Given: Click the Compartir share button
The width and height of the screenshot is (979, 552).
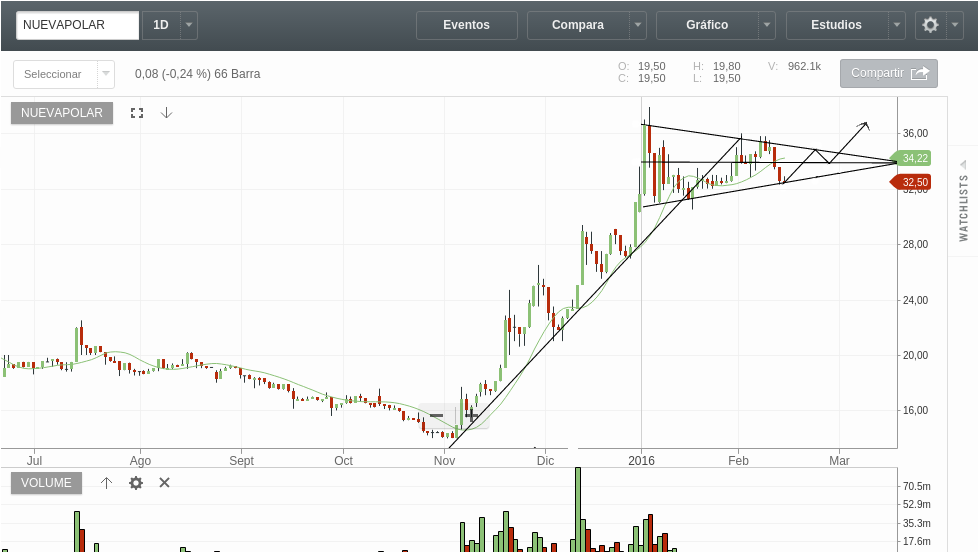Looking at the screenshot, I should (x=888, y=73).
